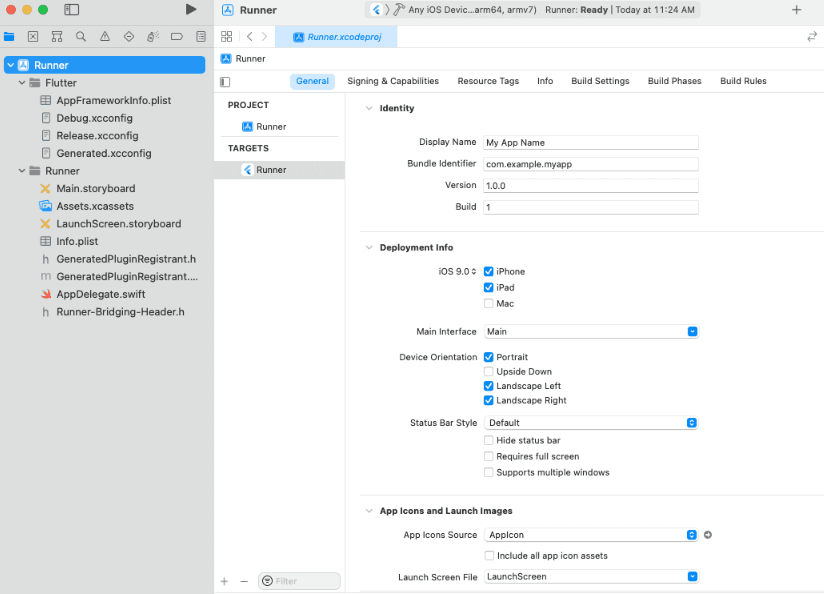Open the Find navigator magnifier icon
The image size is (824, 594).
point(80,36)
